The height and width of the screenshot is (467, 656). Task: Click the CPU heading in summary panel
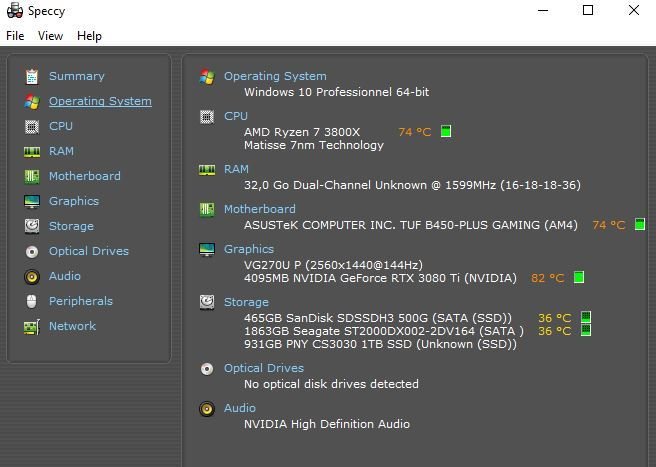[236, 116]
